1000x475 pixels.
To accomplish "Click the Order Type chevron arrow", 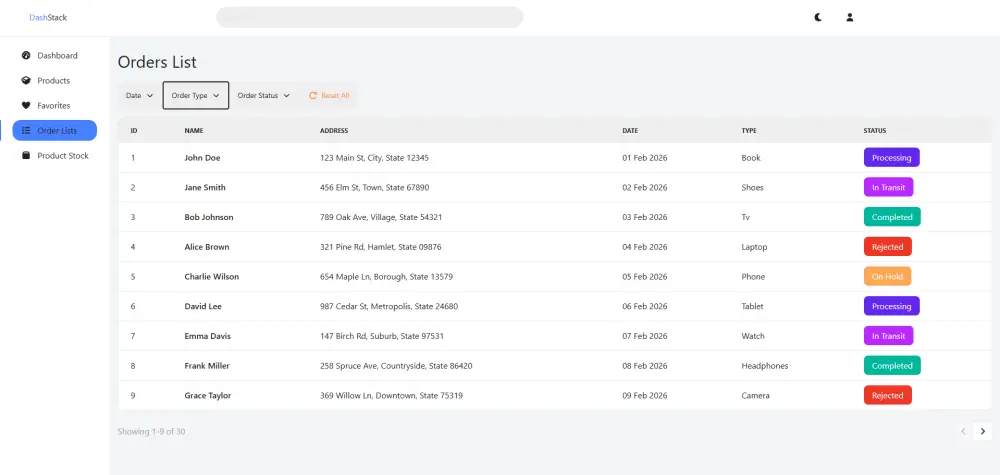I will [216, 96].
